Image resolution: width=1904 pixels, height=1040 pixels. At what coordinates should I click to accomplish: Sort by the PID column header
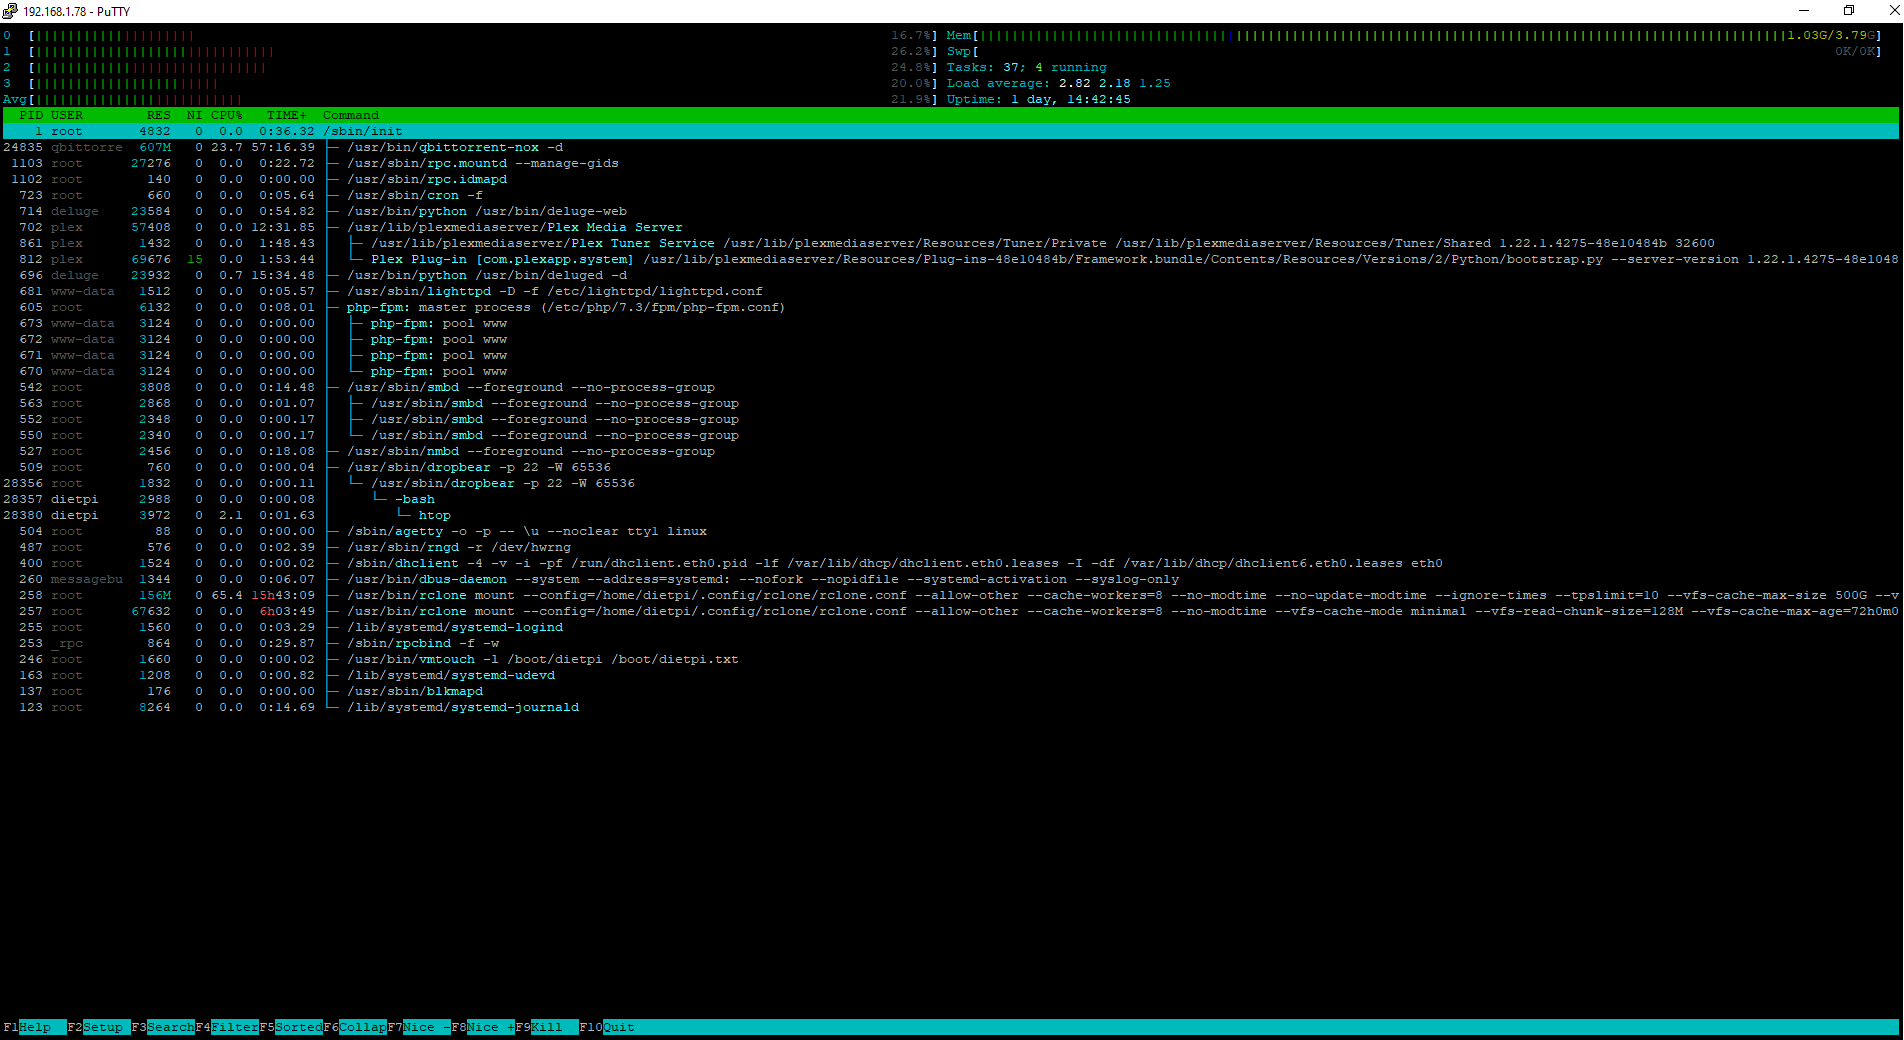[31, 115]
